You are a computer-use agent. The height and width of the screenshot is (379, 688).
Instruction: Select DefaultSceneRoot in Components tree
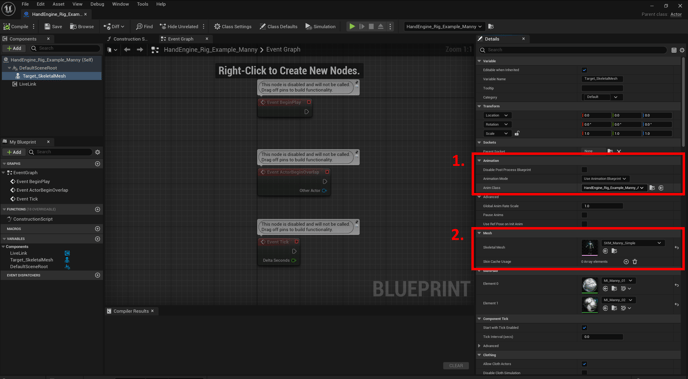[38, 68]
